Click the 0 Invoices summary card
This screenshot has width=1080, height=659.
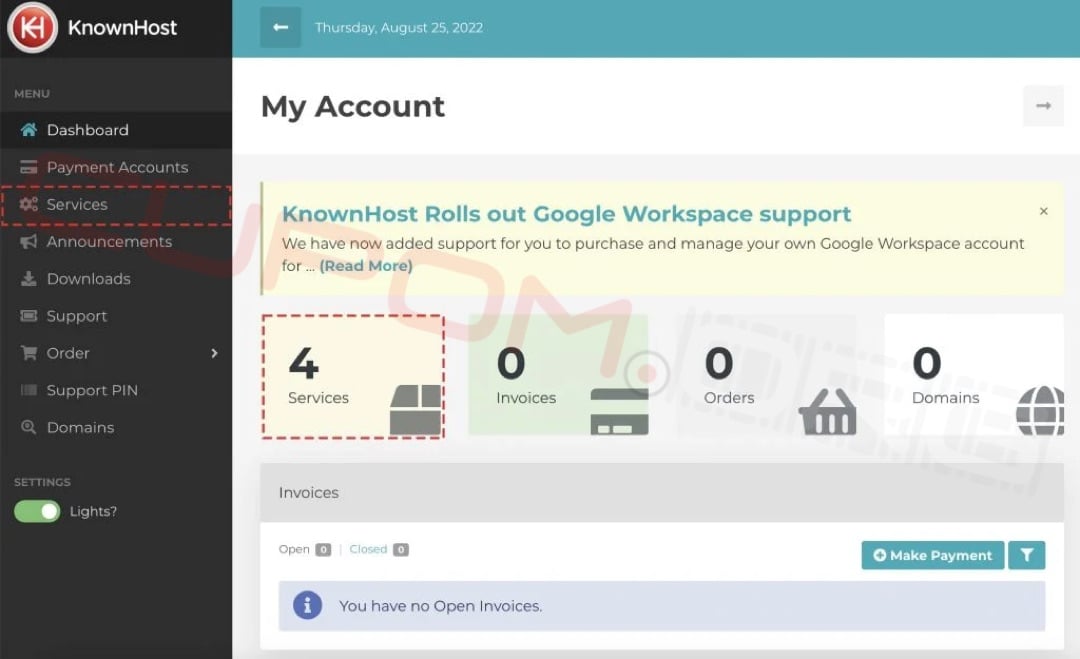(x=559, y=375)
